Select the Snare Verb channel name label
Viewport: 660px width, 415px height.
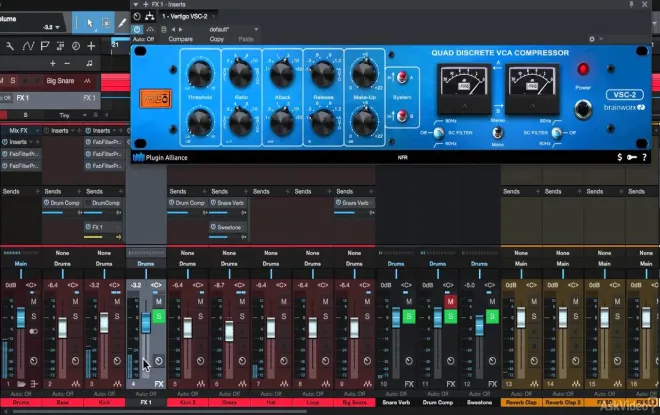tap(396, 402)
